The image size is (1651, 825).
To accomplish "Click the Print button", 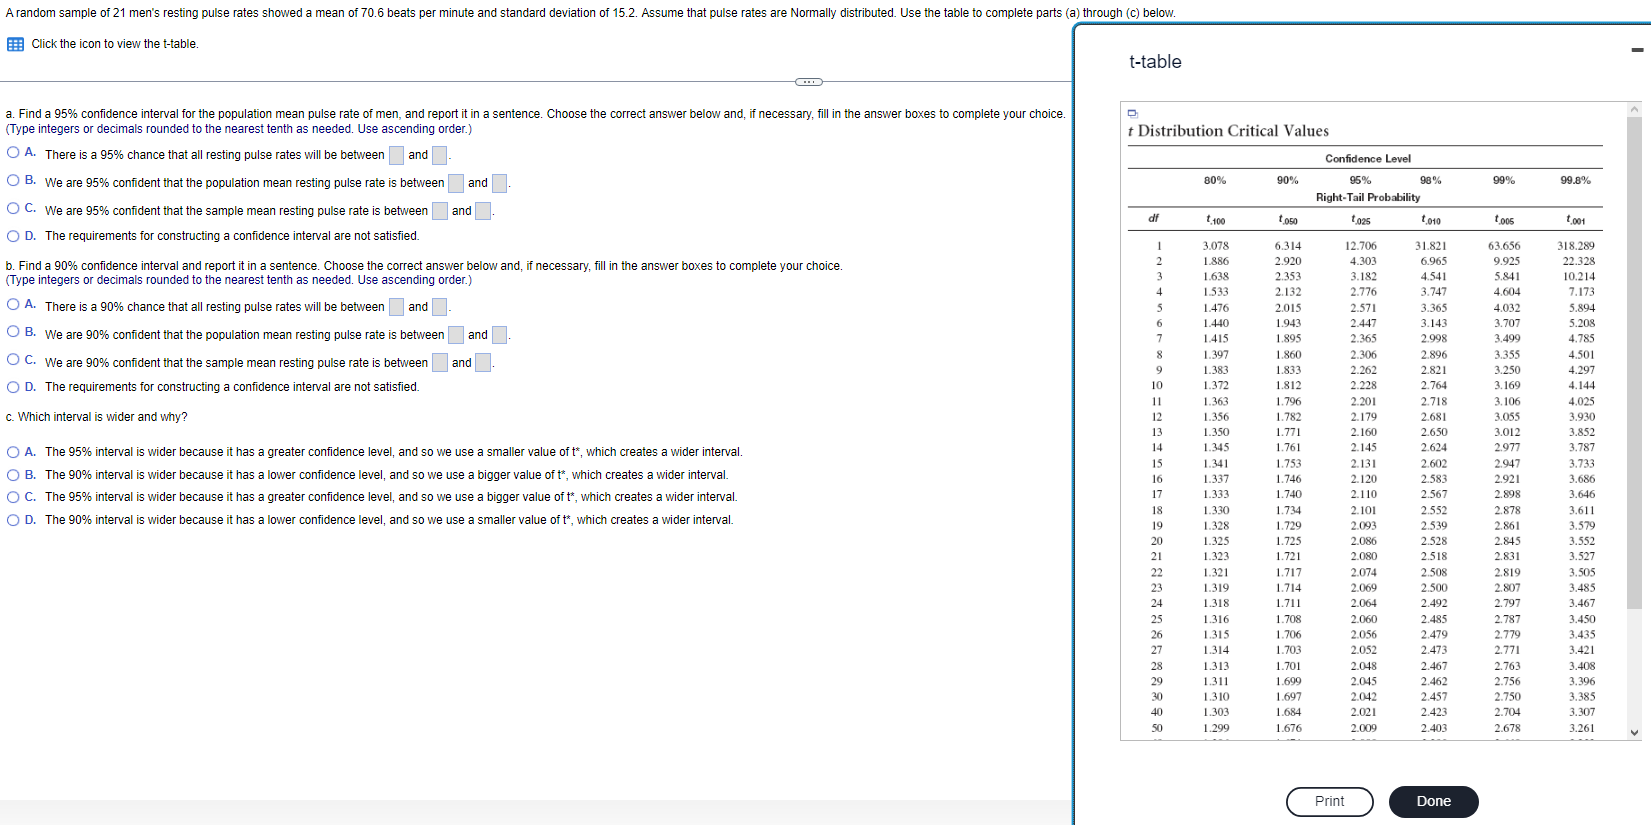I will coord(1329,801).
